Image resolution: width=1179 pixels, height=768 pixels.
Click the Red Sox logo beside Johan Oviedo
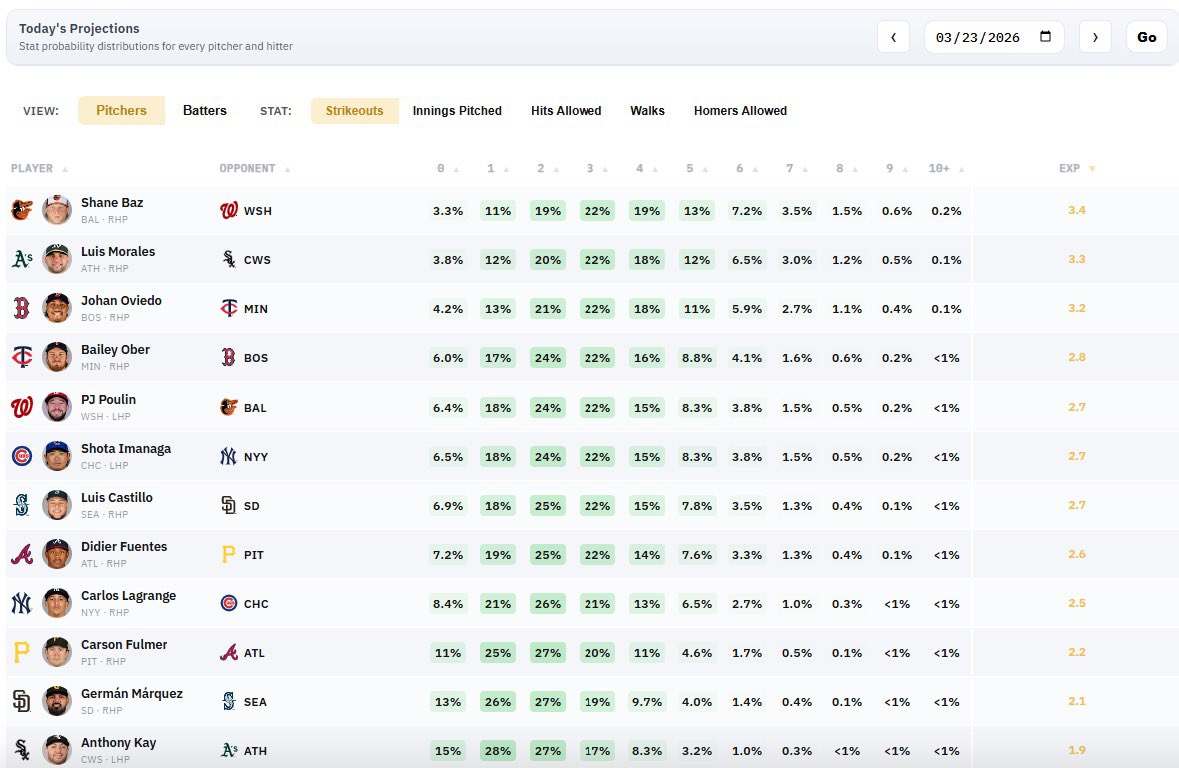pyautogui.click(x=21, y=308)
